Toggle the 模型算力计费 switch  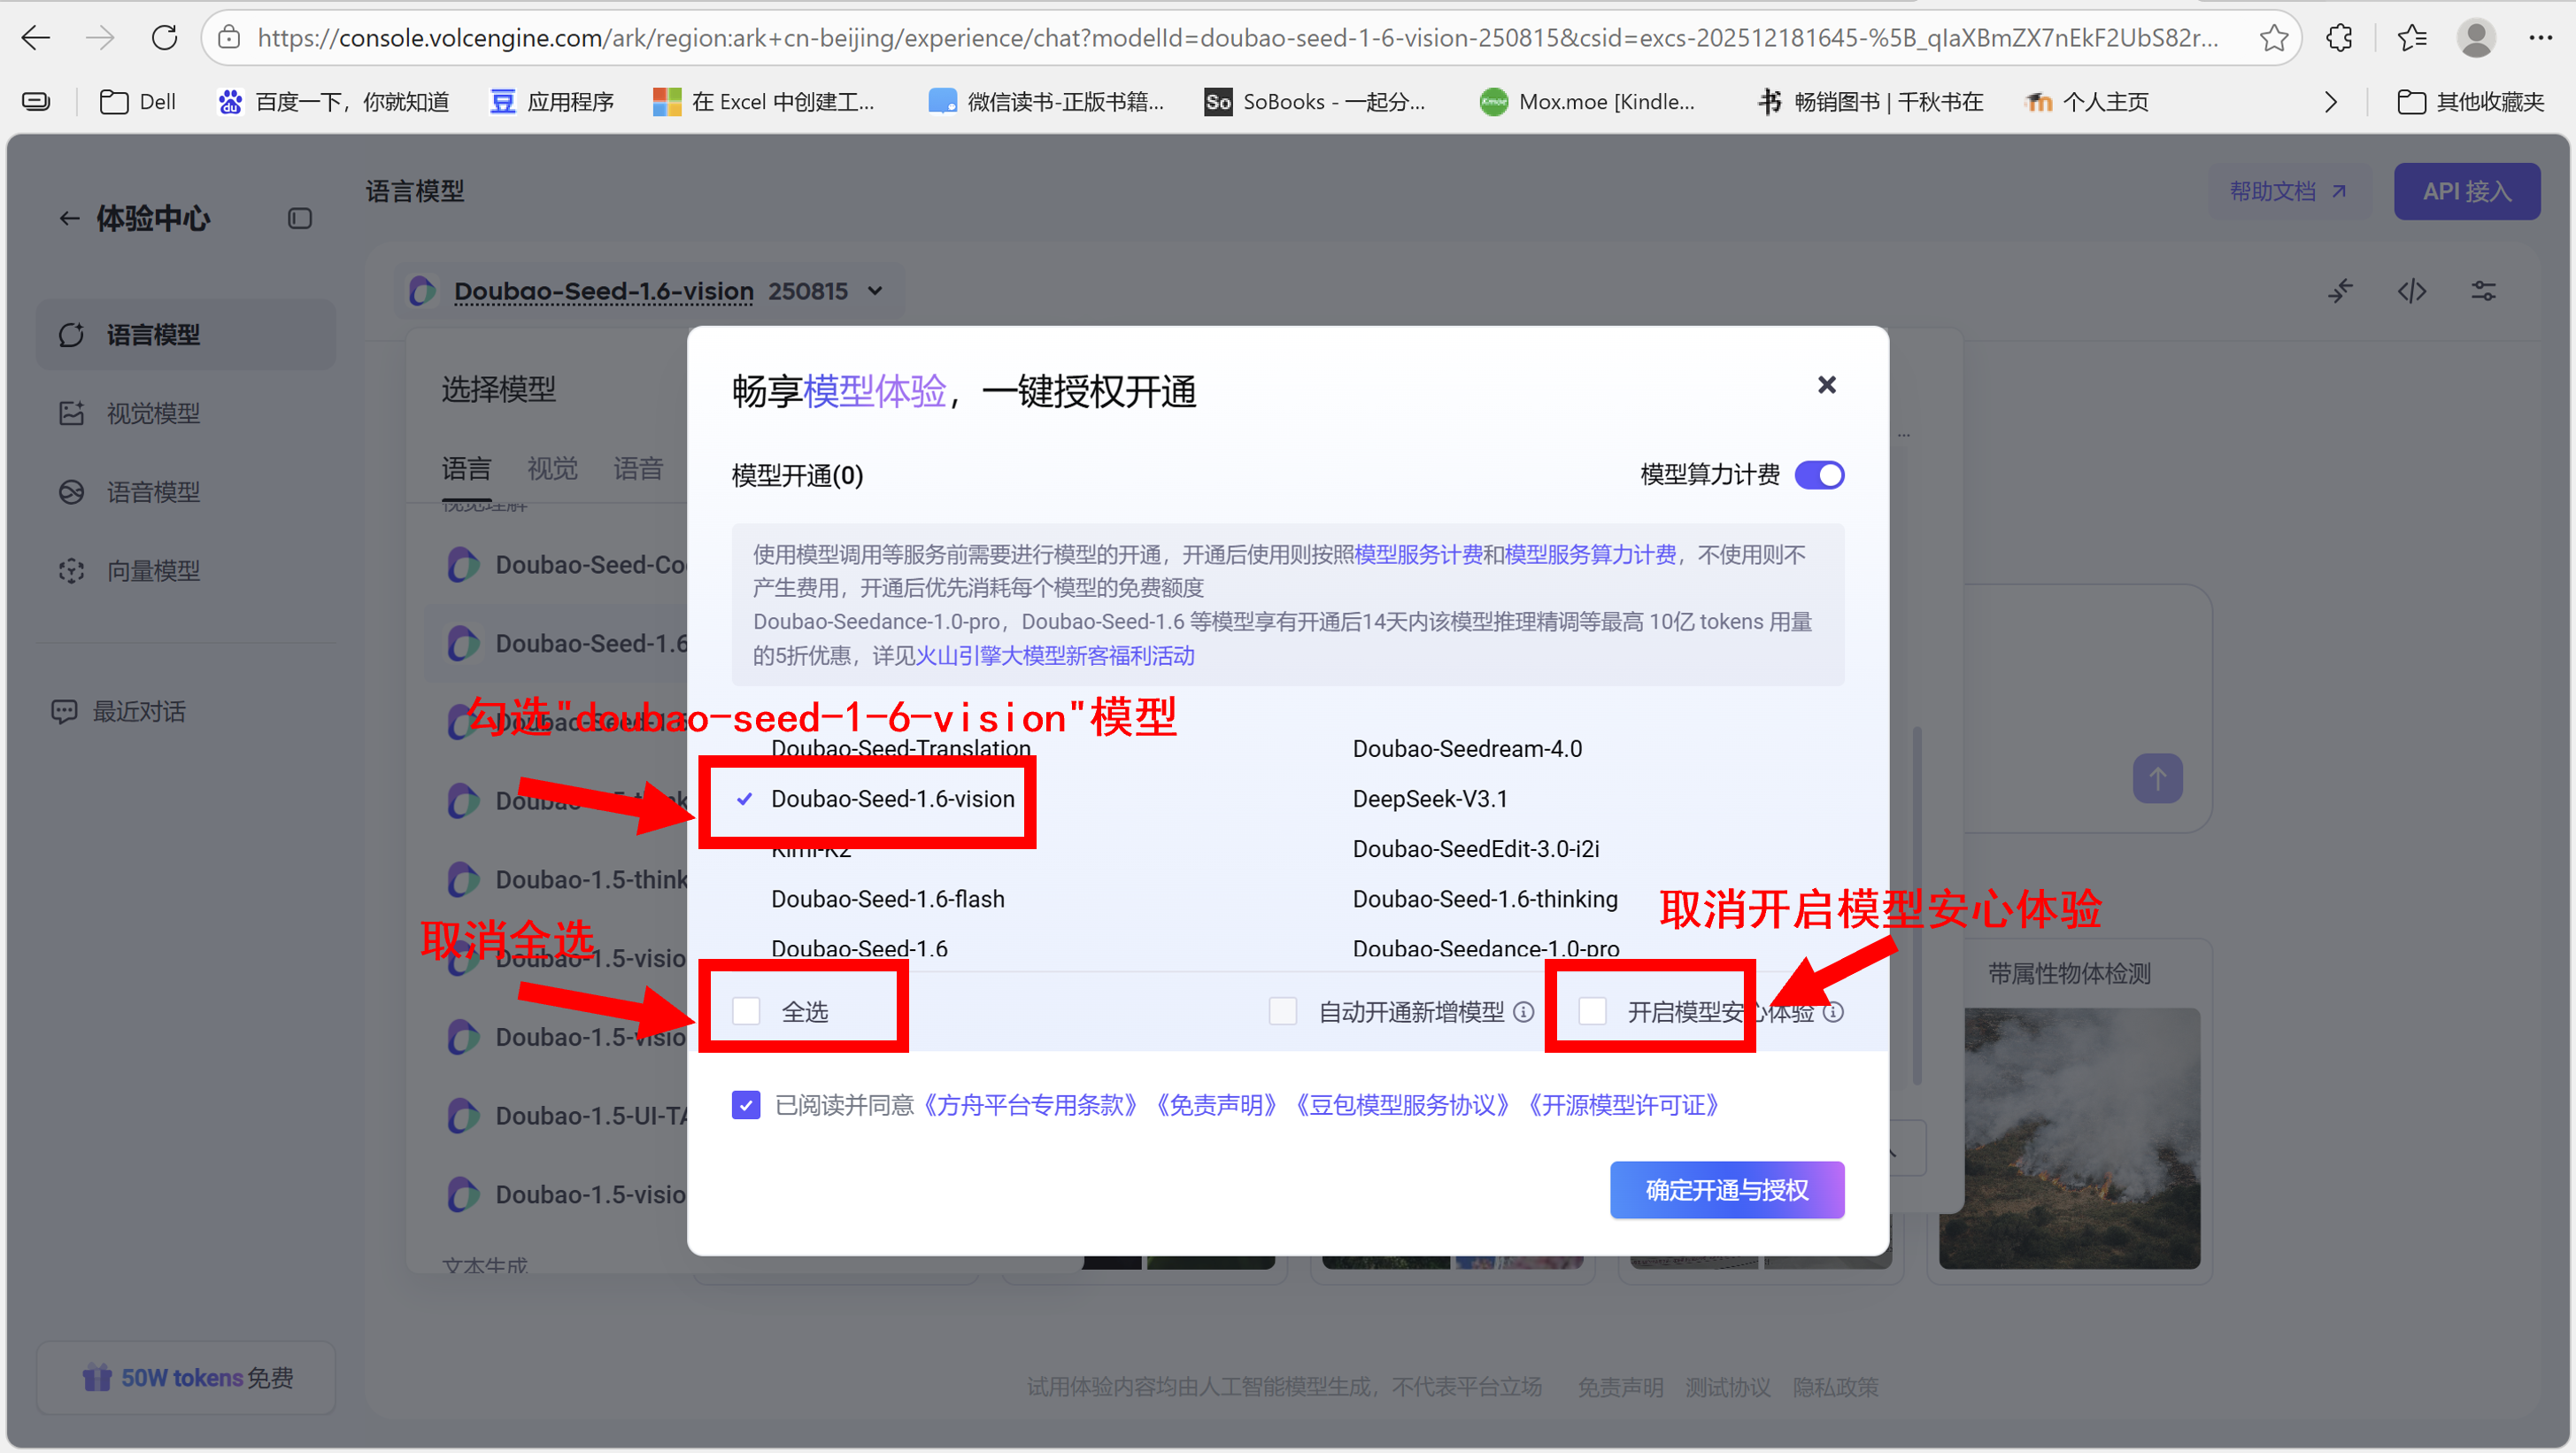click(x=1819, y=475)
